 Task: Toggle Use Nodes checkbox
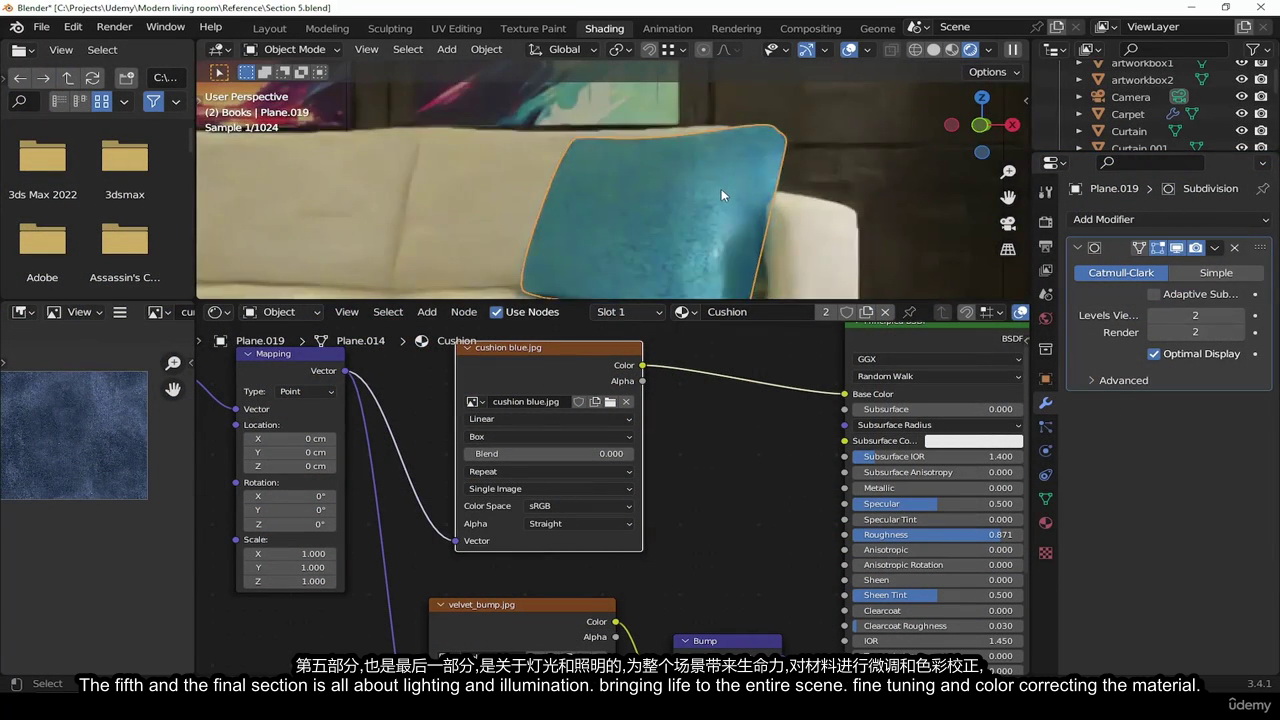point(496,312)
